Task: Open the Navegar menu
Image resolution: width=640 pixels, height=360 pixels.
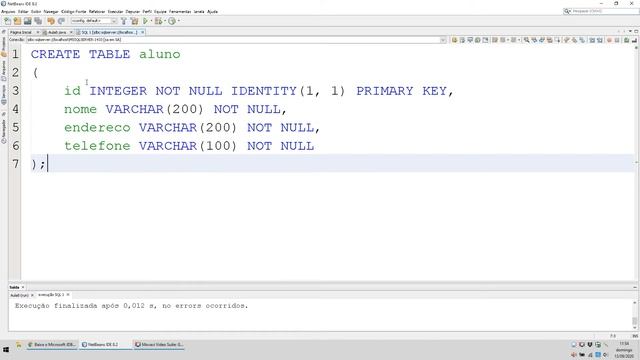Action: click(51, 11)
